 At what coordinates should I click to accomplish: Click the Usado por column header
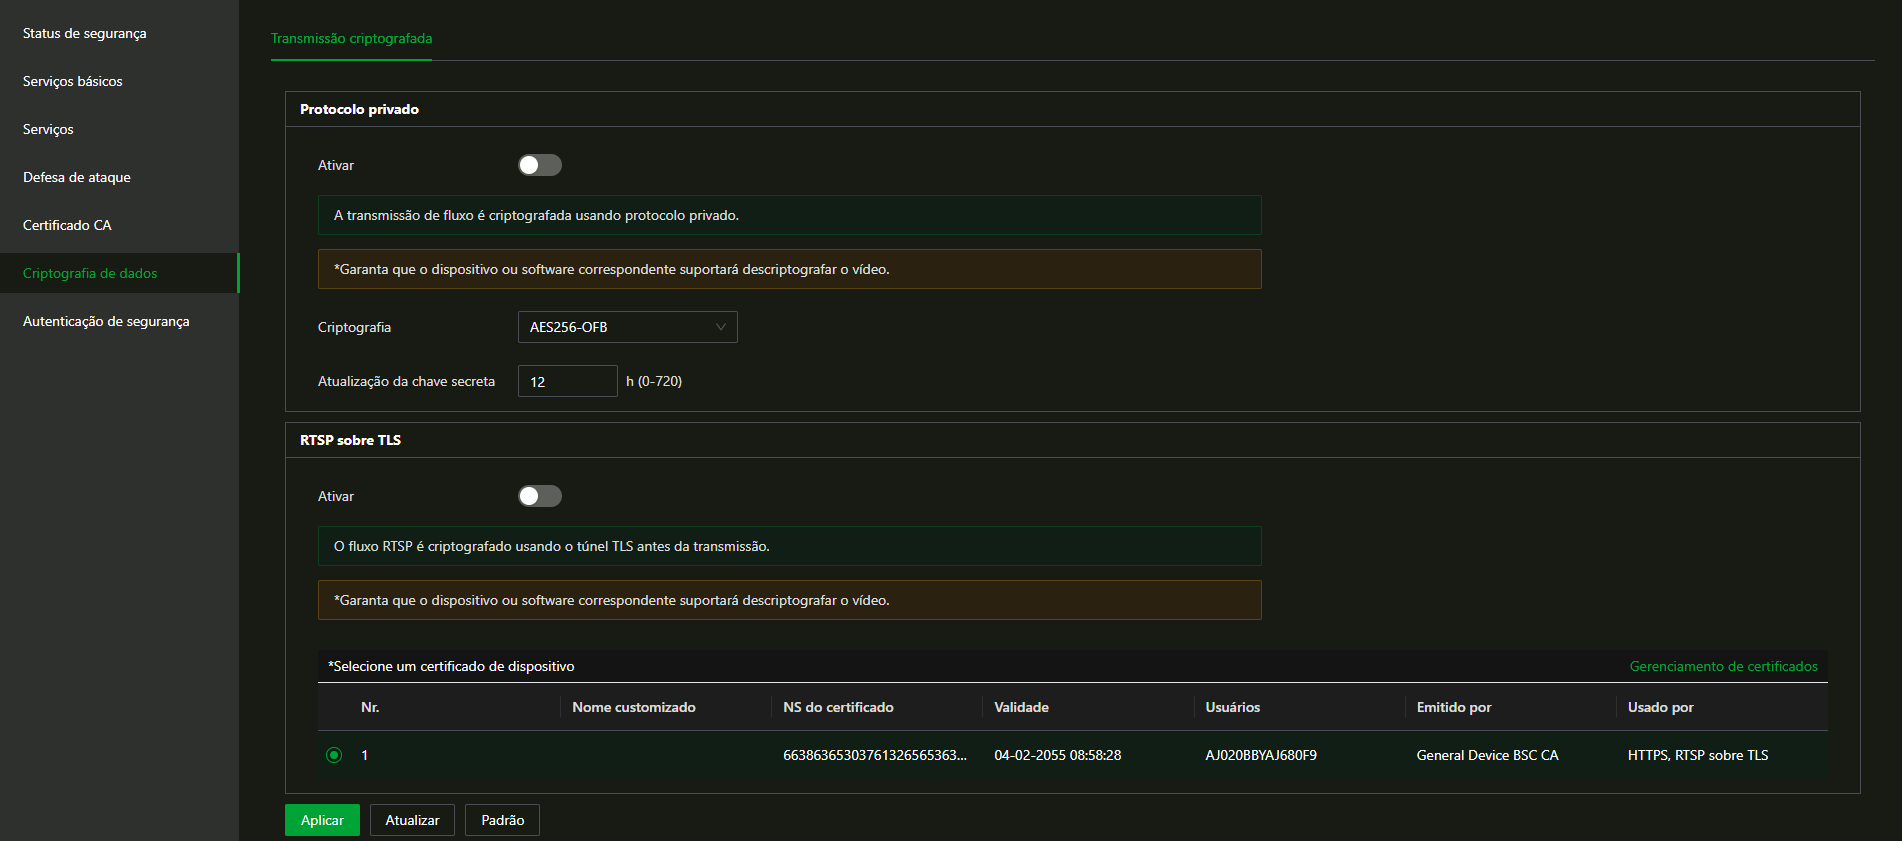1660,707
